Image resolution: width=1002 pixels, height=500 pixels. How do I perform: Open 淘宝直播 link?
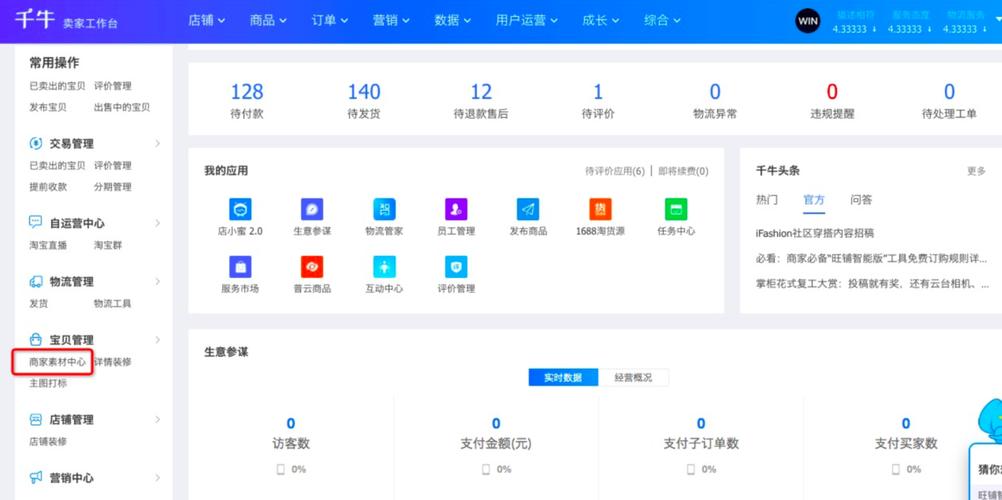(48, 245)
